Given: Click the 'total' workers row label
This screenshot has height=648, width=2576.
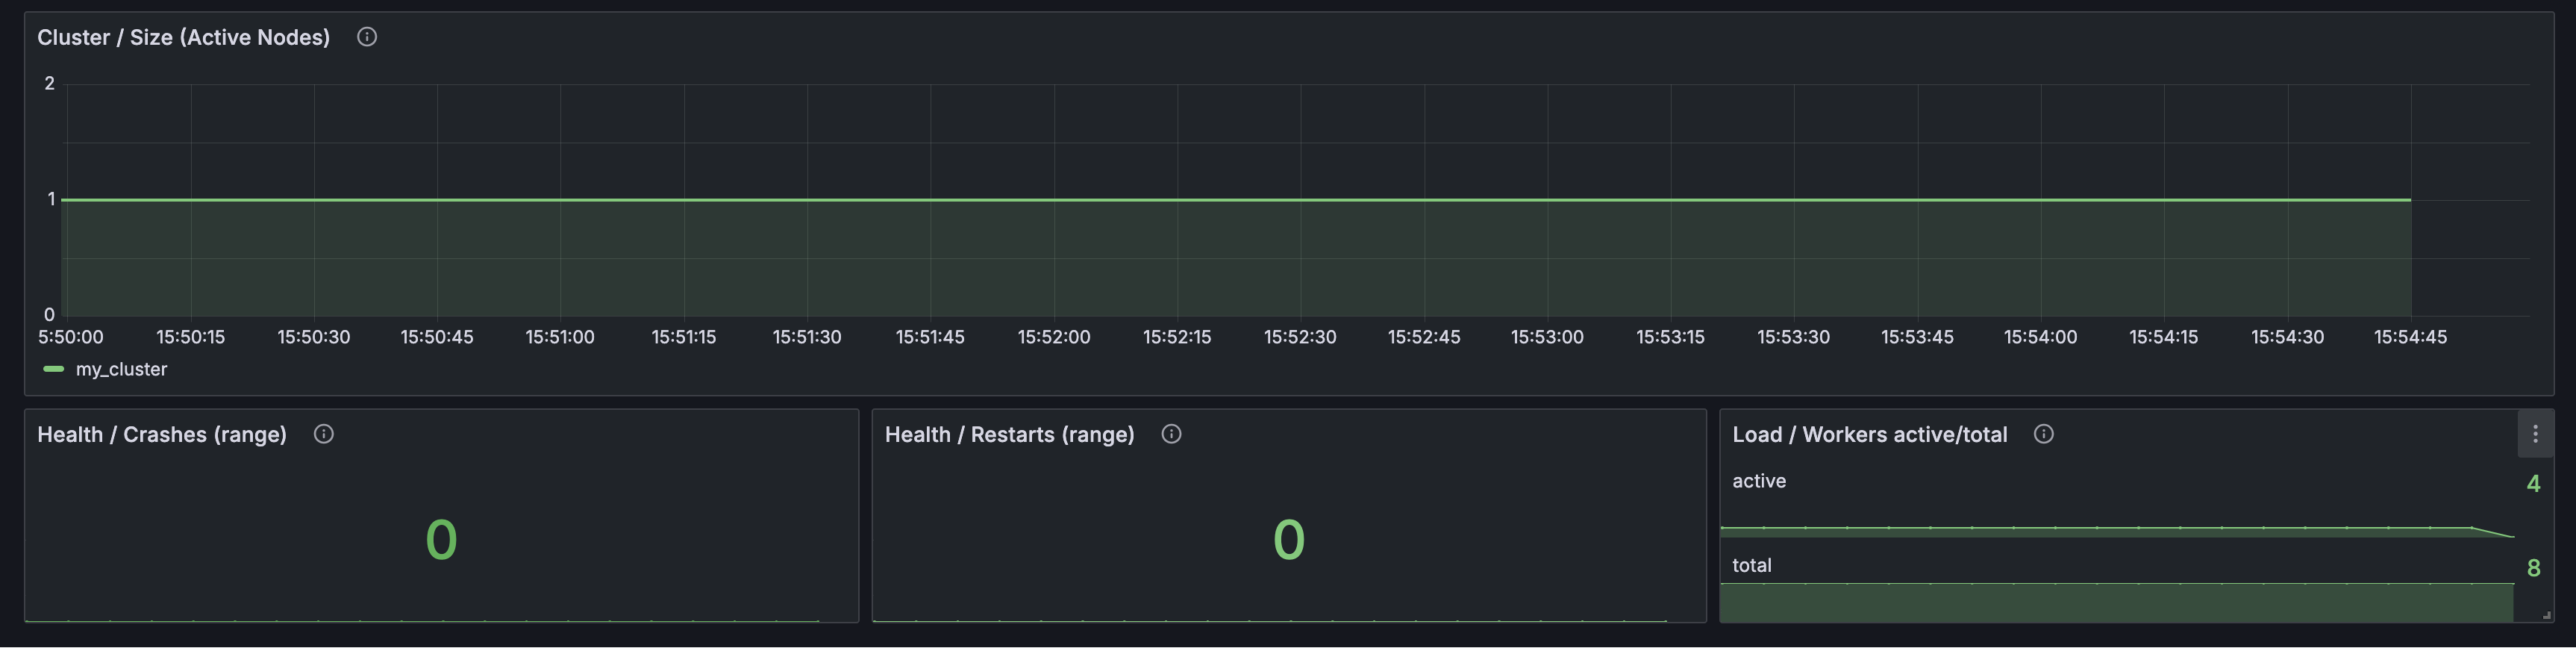Looking at the screenshot, I should pyautogui.click(x=1751, y=565).
